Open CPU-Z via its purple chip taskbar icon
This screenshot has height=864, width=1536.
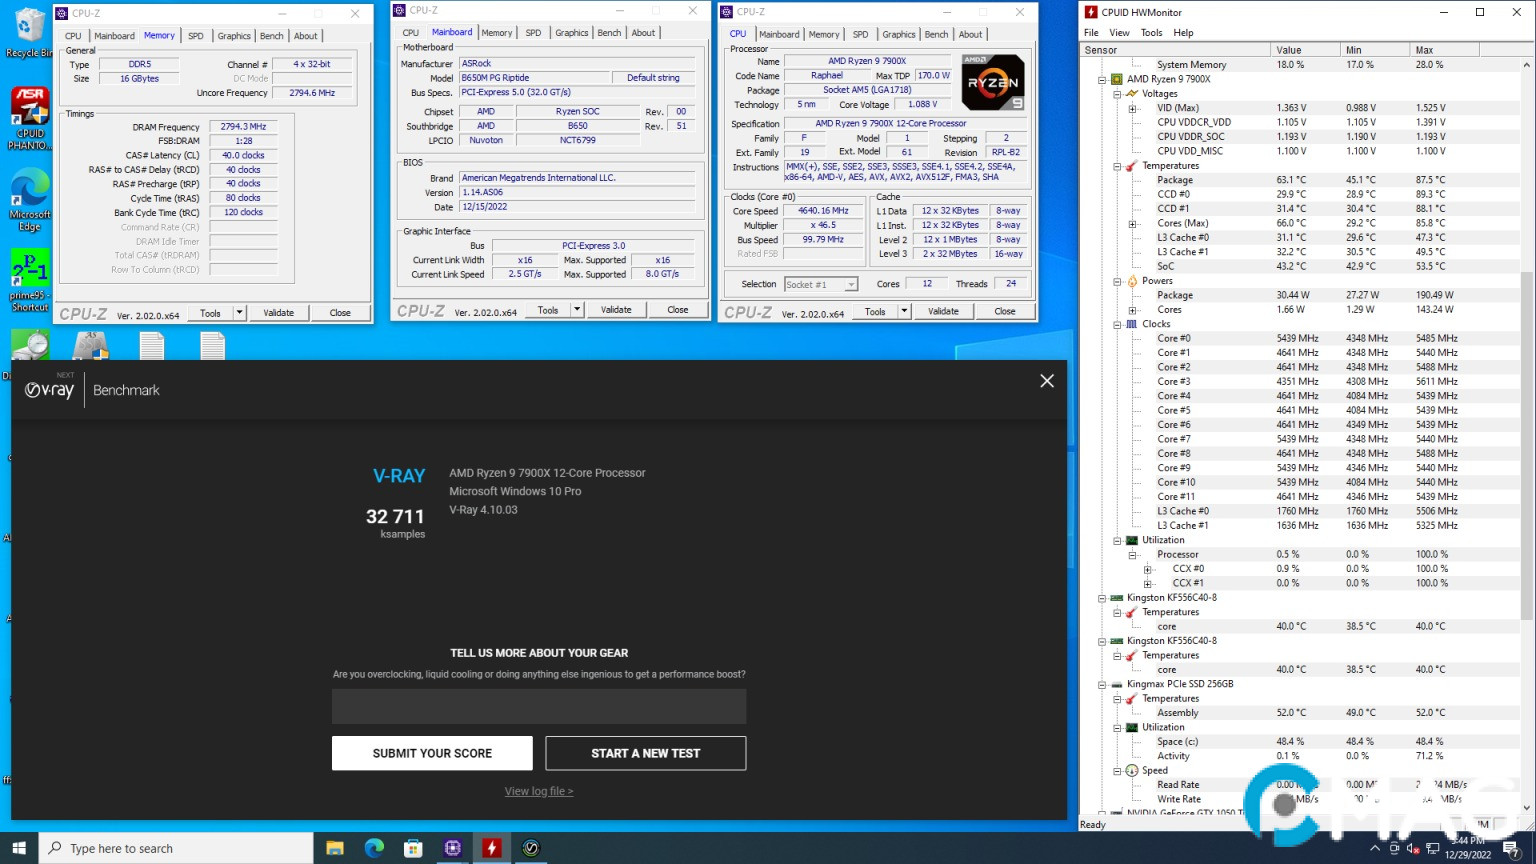click(x=452, y=847)
